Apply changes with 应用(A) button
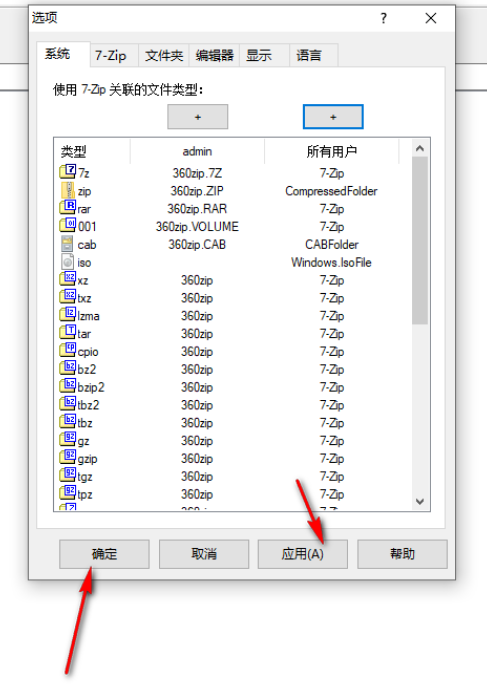 [x=303, y=554]
